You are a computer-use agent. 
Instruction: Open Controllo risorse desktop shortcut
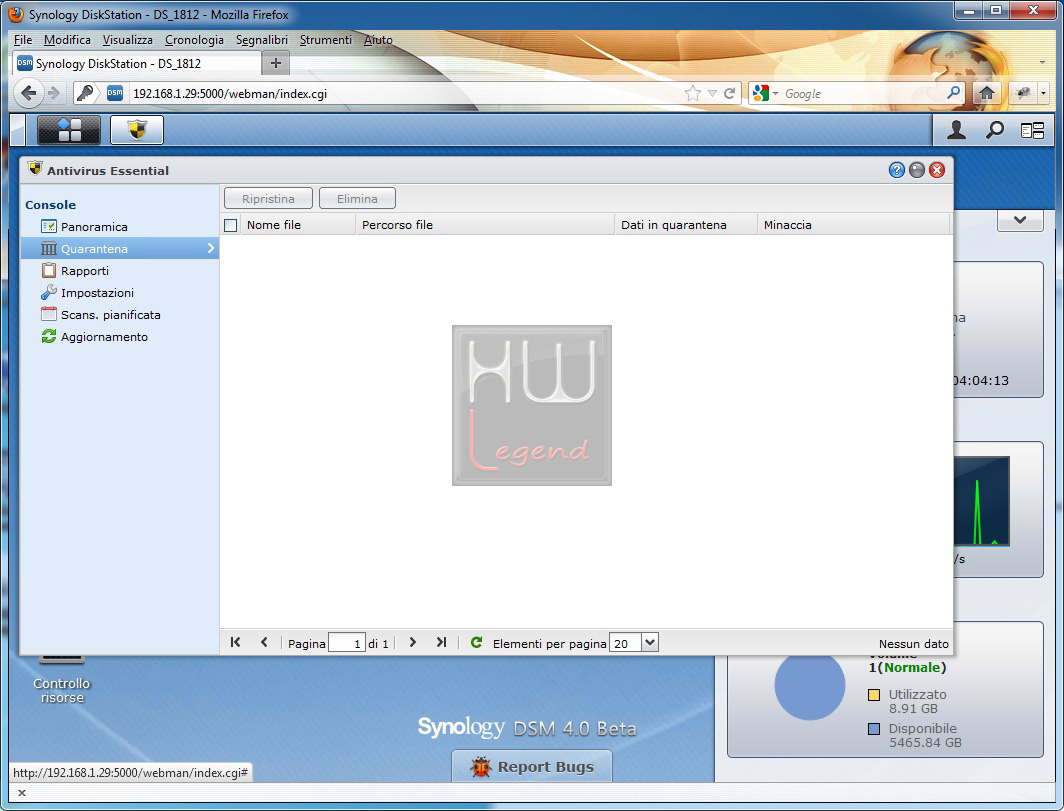click(62, 679)
